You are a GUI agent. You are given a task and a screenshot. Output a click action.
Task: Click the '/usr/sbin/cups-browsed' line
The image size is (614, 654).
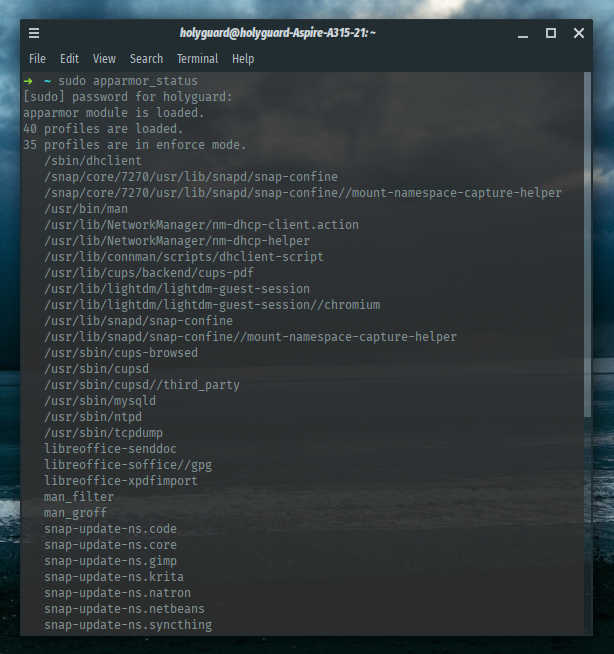tap(121, 352)
